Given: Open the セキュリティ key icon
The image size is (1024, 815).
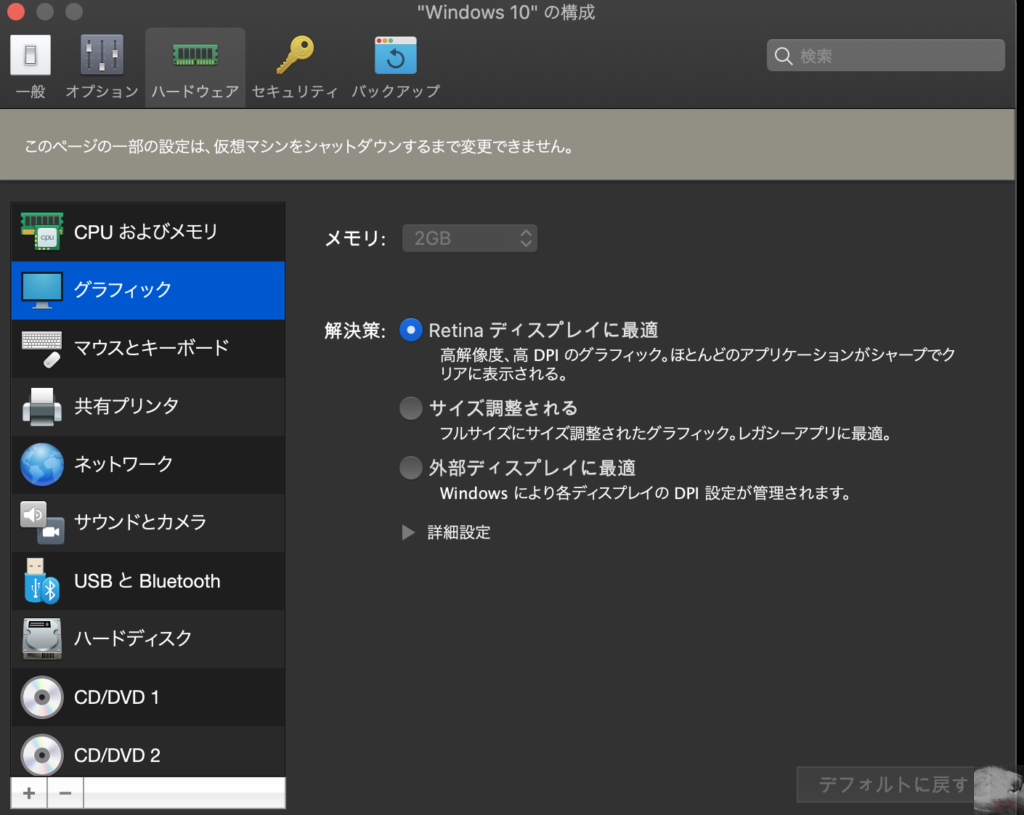Looking at the screenshot, I should coord(295,54).
